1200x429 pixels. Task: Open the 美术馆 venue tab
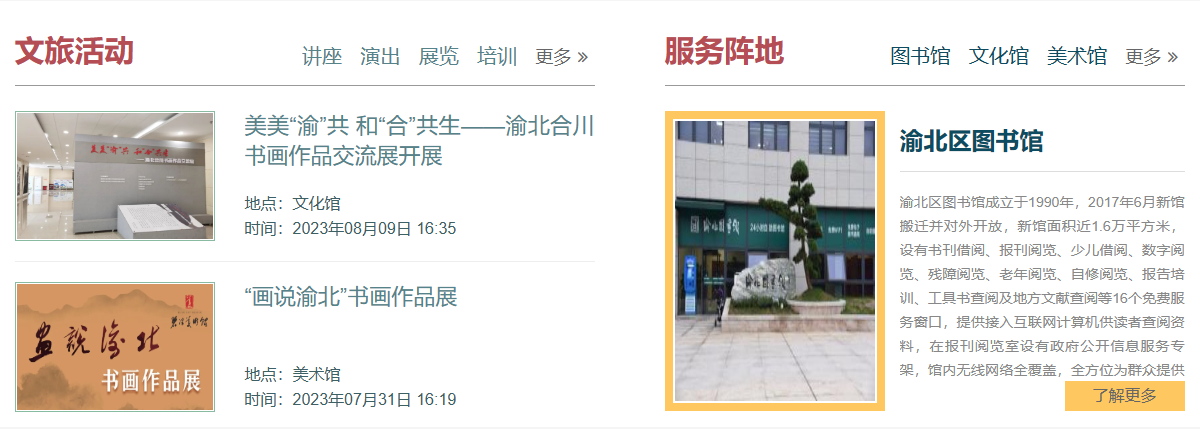1077,56
